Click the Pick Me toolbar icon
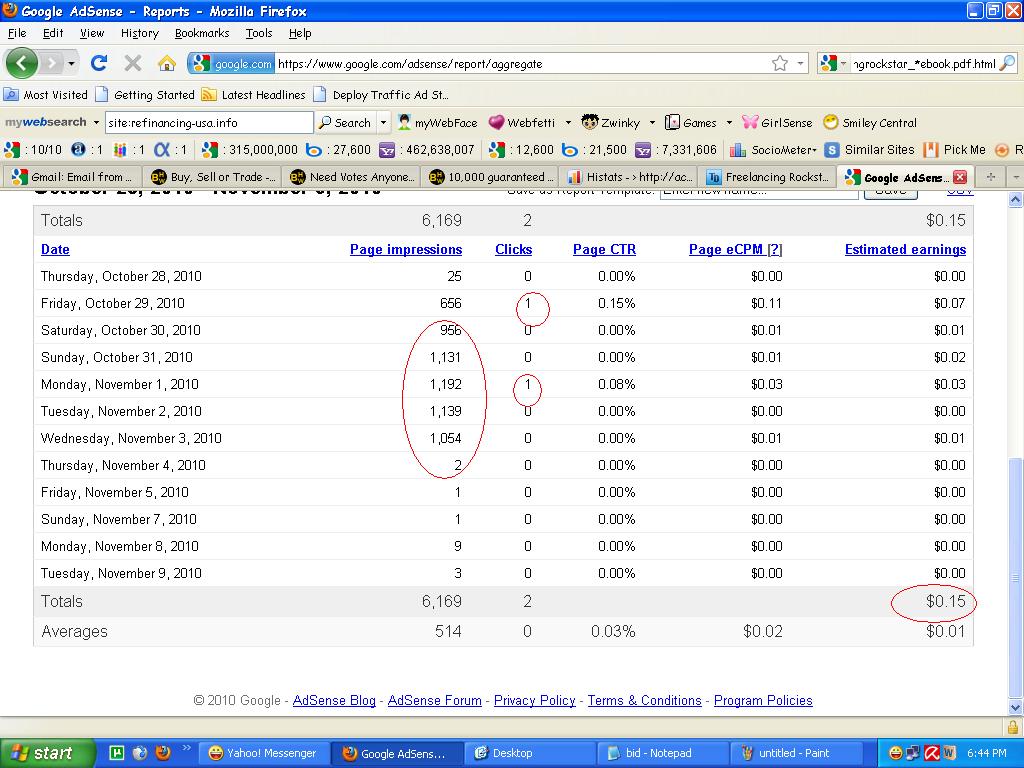 click(931, 150)
